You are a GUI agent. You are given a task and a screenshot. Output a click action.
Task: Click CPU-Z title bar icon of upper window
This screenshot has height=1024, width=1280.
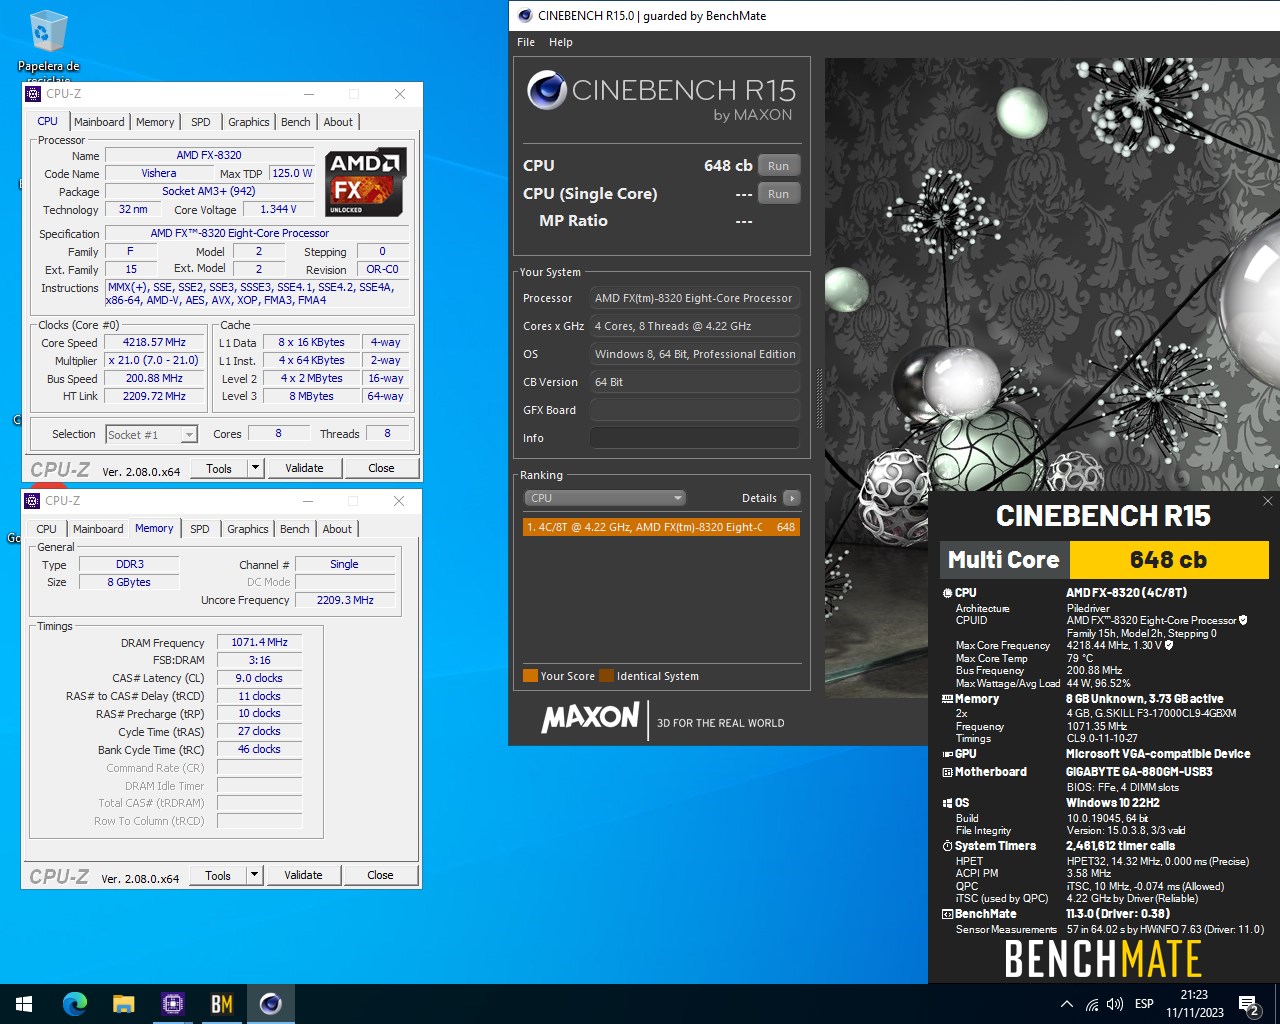(33, 94)
